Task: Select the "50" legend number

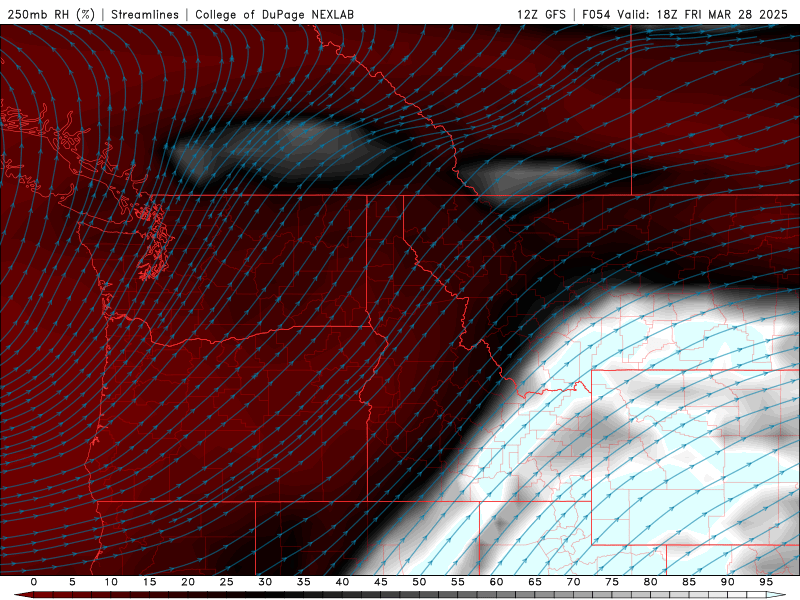Action: point(419,582)
